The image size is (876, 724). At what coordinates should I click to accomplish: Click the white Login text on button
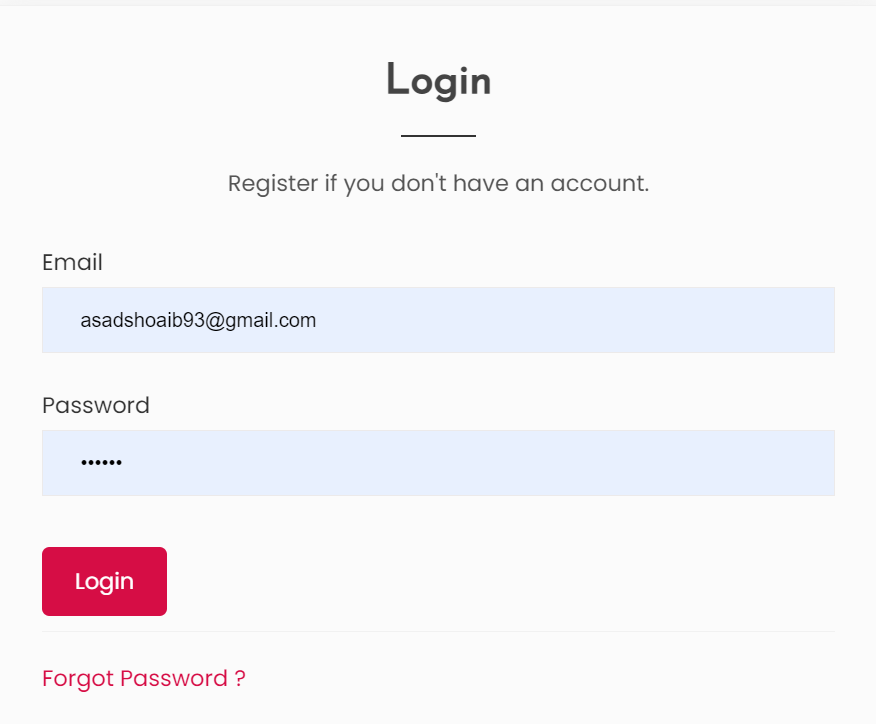coord(104,582)
